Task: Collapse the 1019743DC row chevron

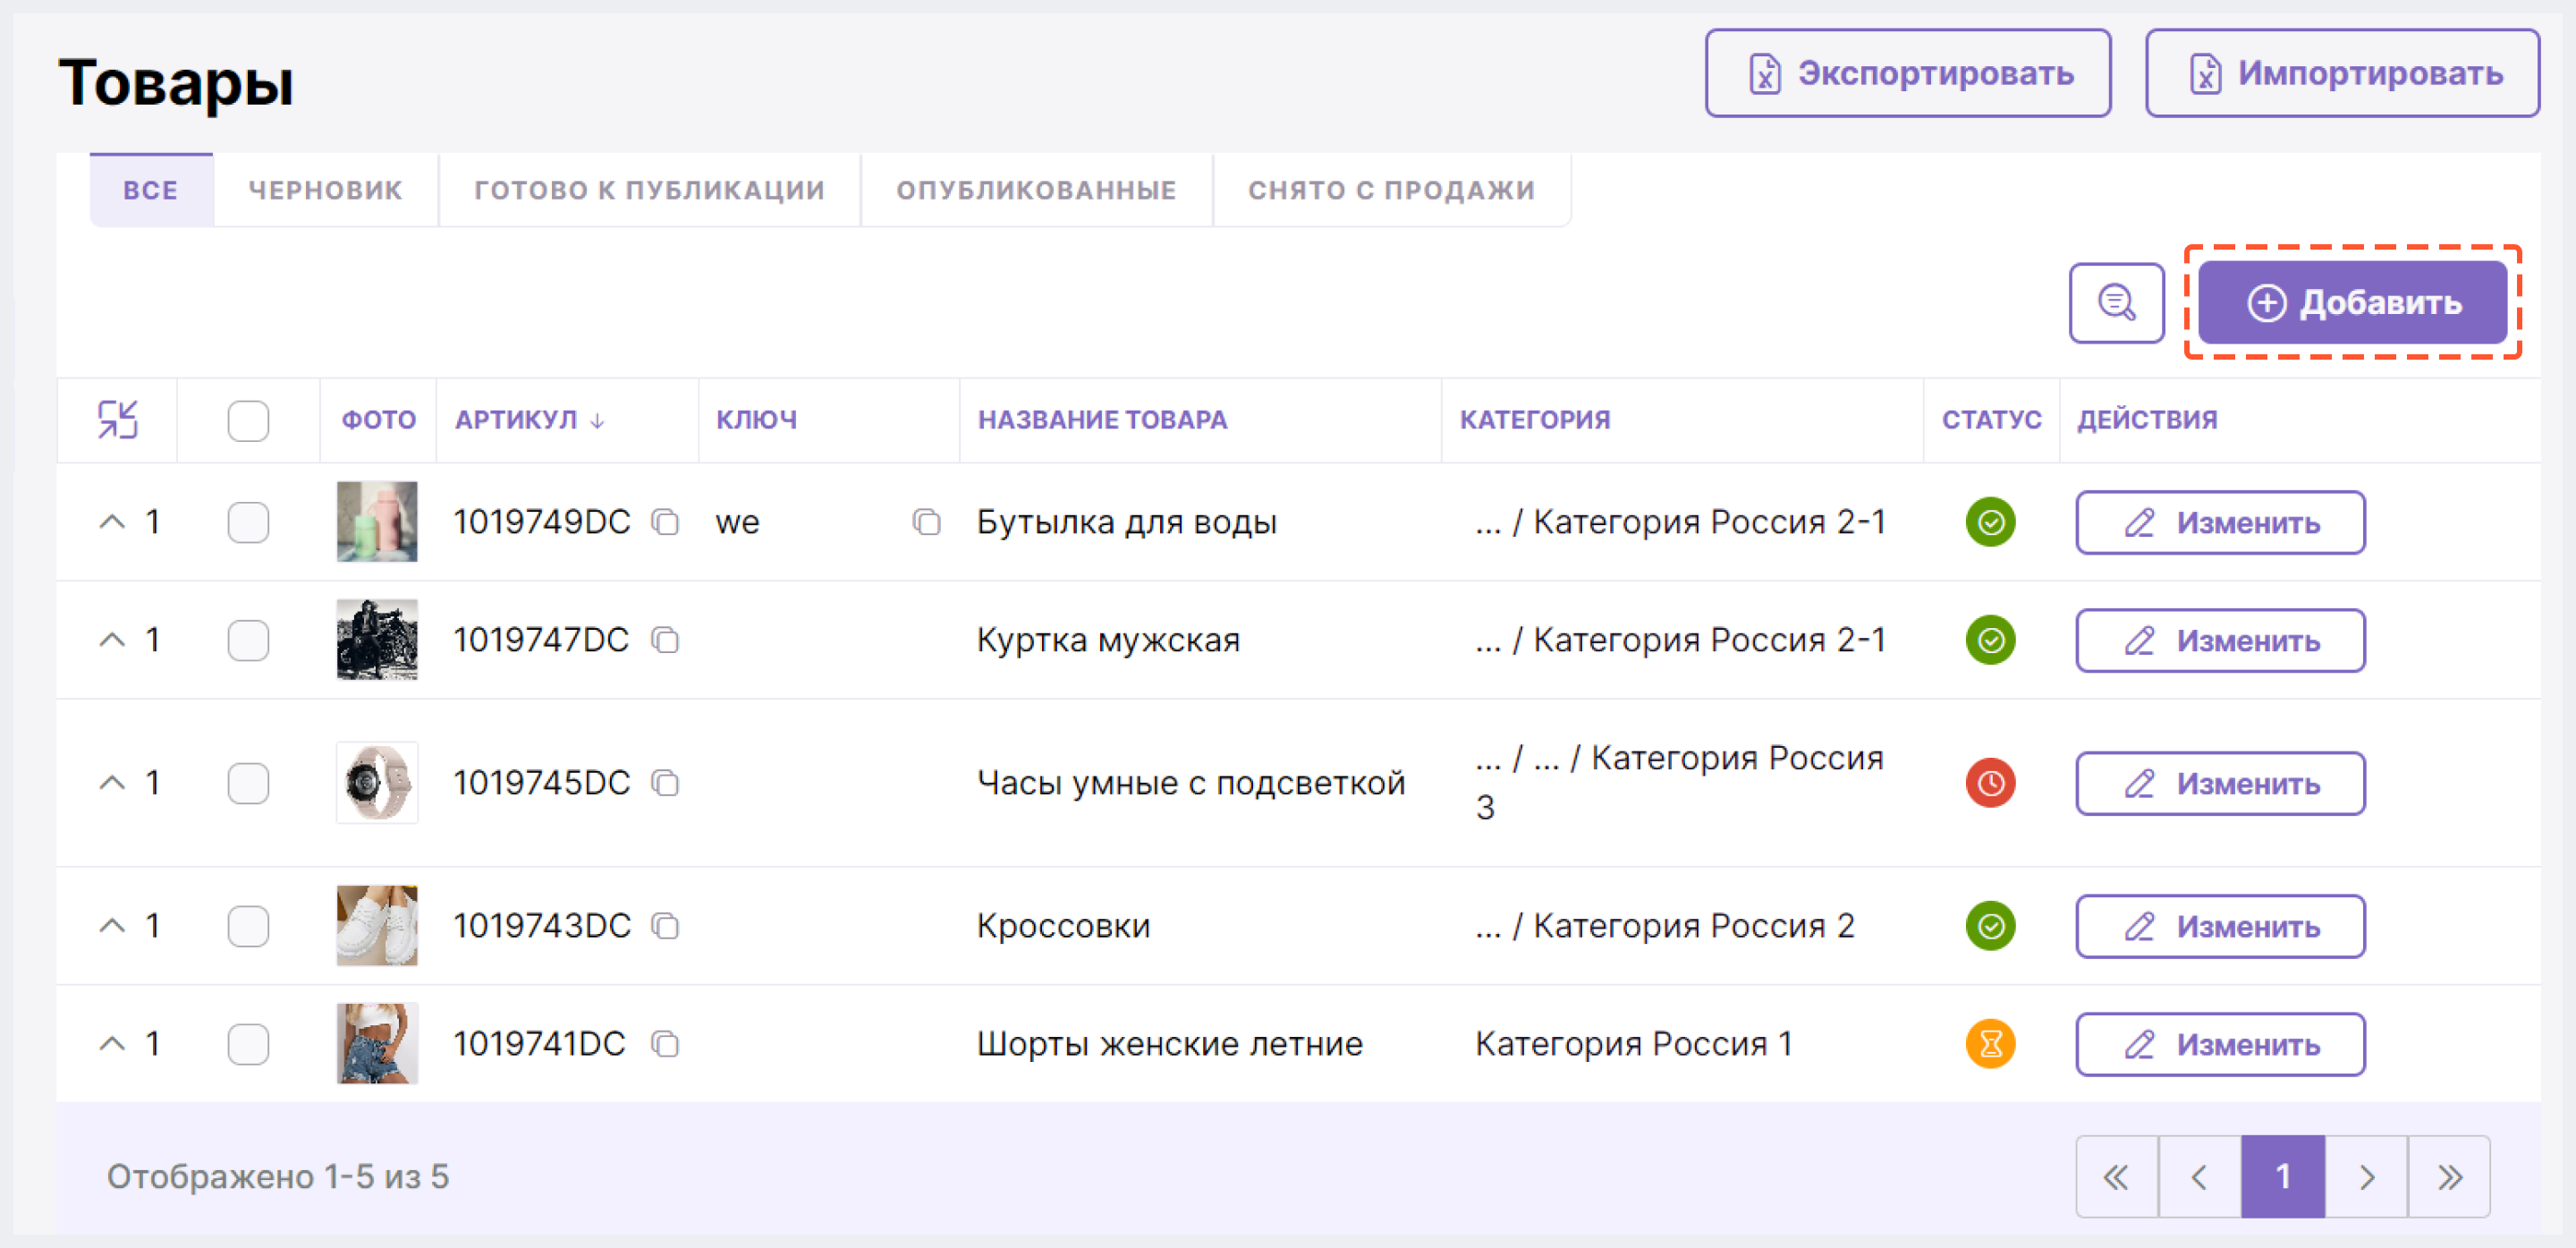Action: point(112,926)
